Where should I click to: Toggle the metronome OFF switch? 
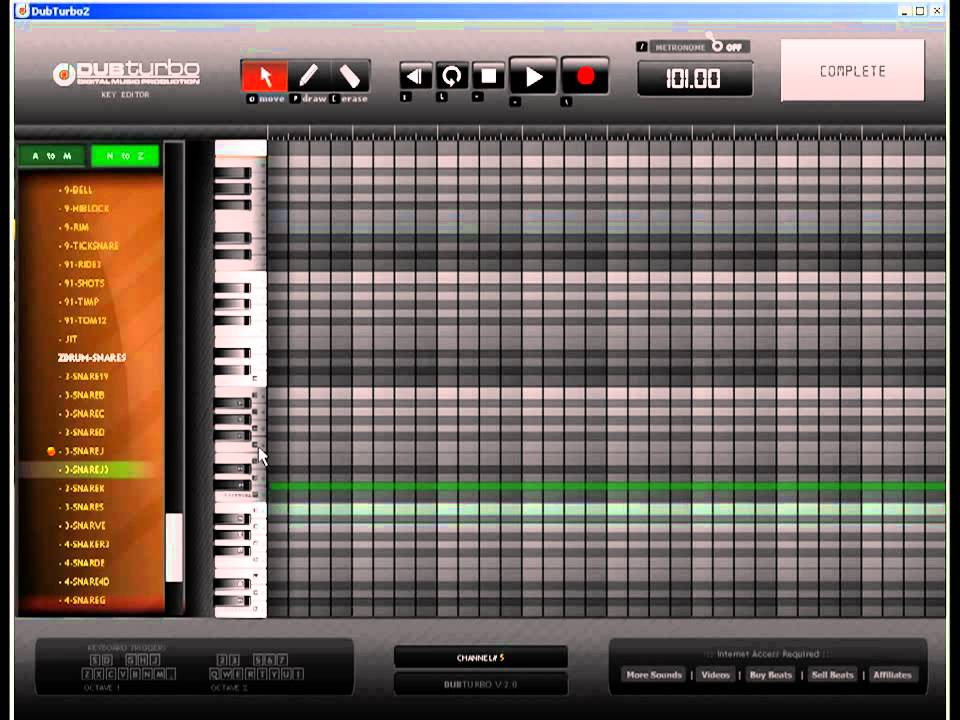[x=726, y=47]
